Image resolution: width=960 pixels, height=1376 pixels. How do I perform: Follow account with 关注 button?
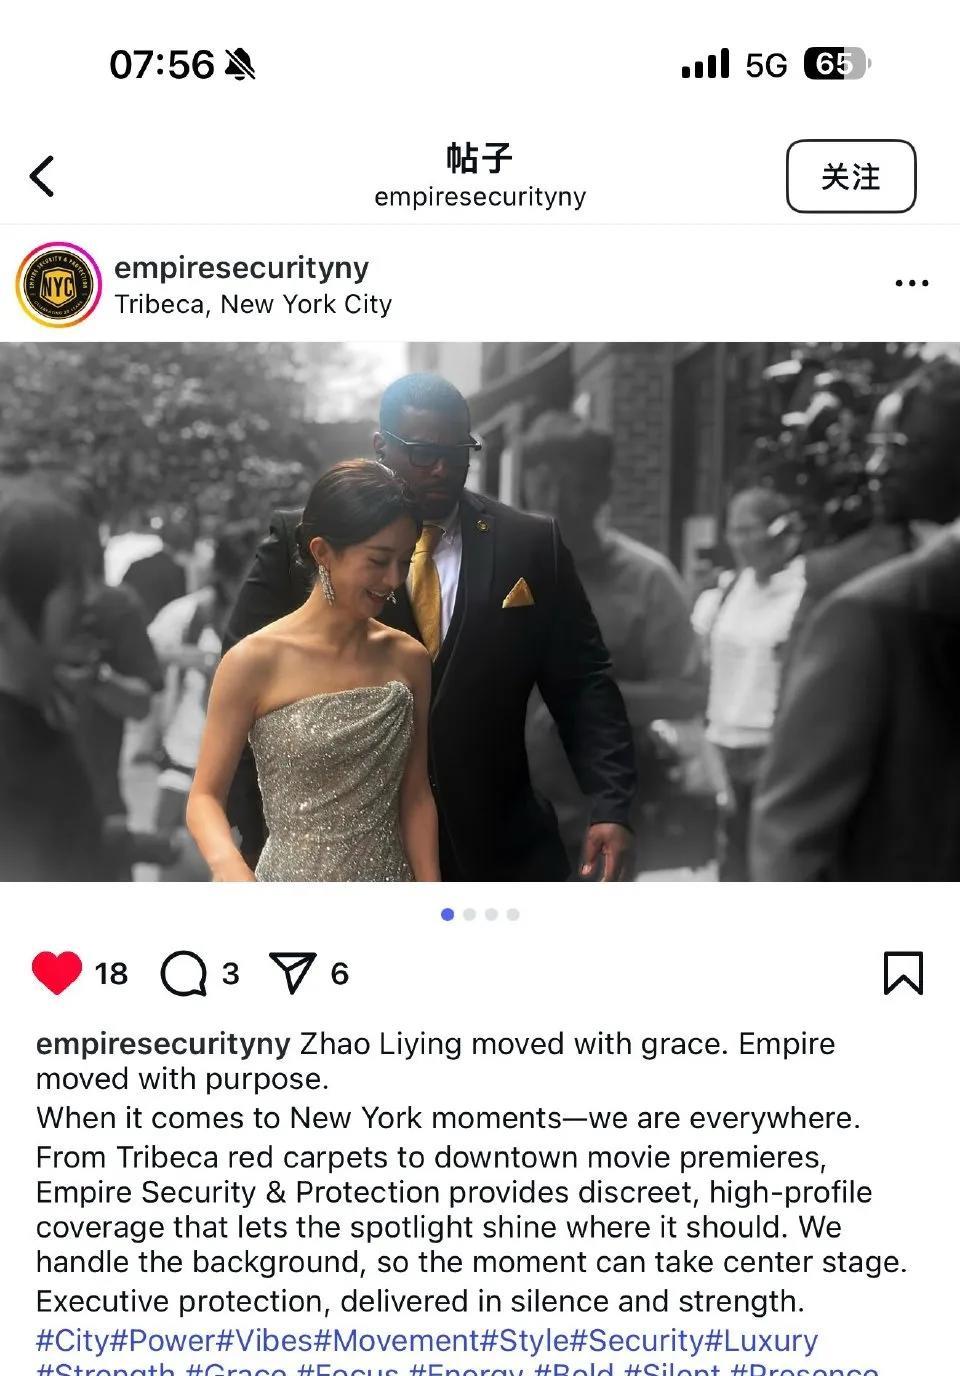(x=851, y=176)
